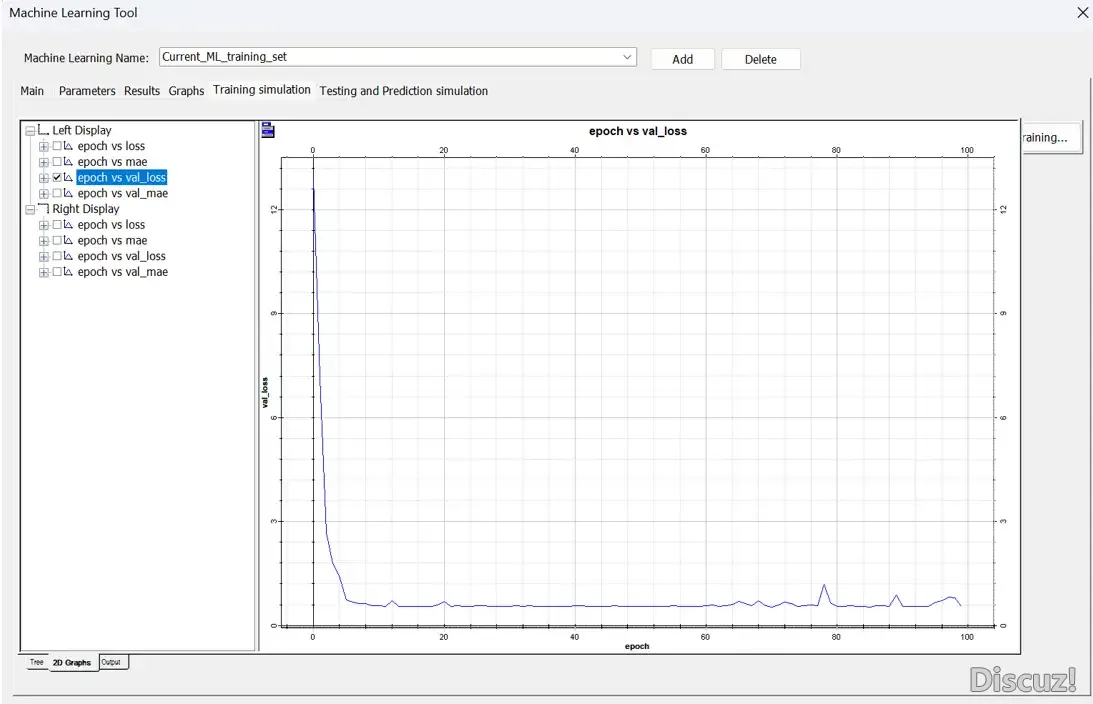Click the epoch vs val_loss graph title
1093x704 pixels.
638,131
